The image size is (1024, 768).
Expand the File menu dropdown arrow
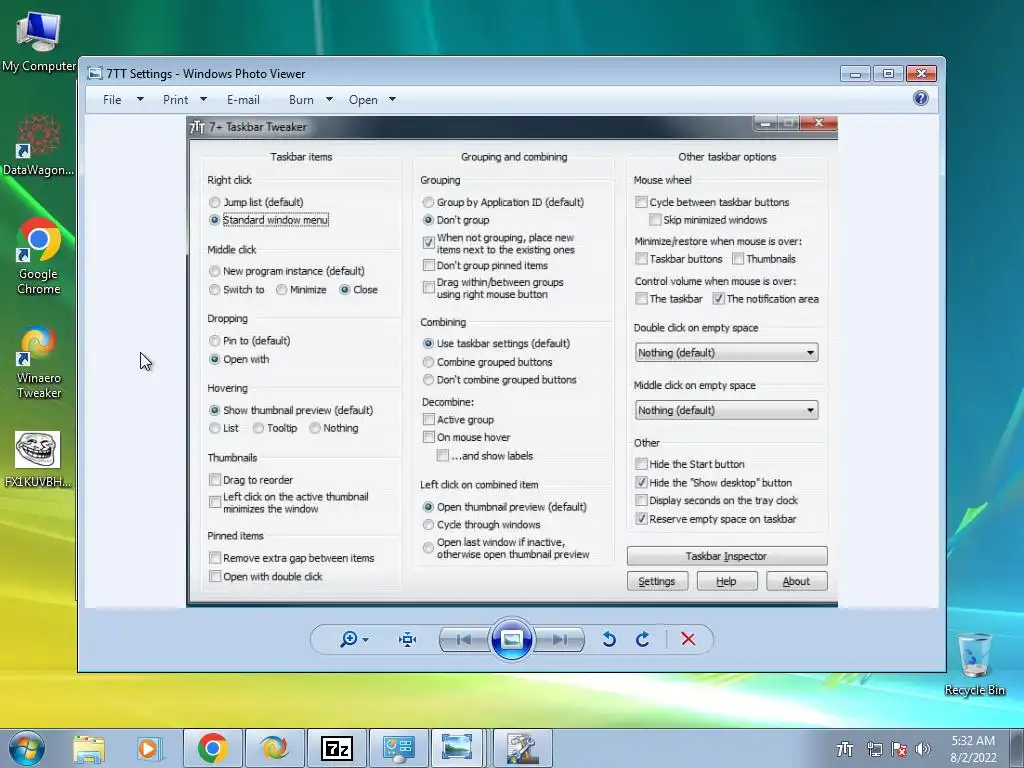coord(140,100)
